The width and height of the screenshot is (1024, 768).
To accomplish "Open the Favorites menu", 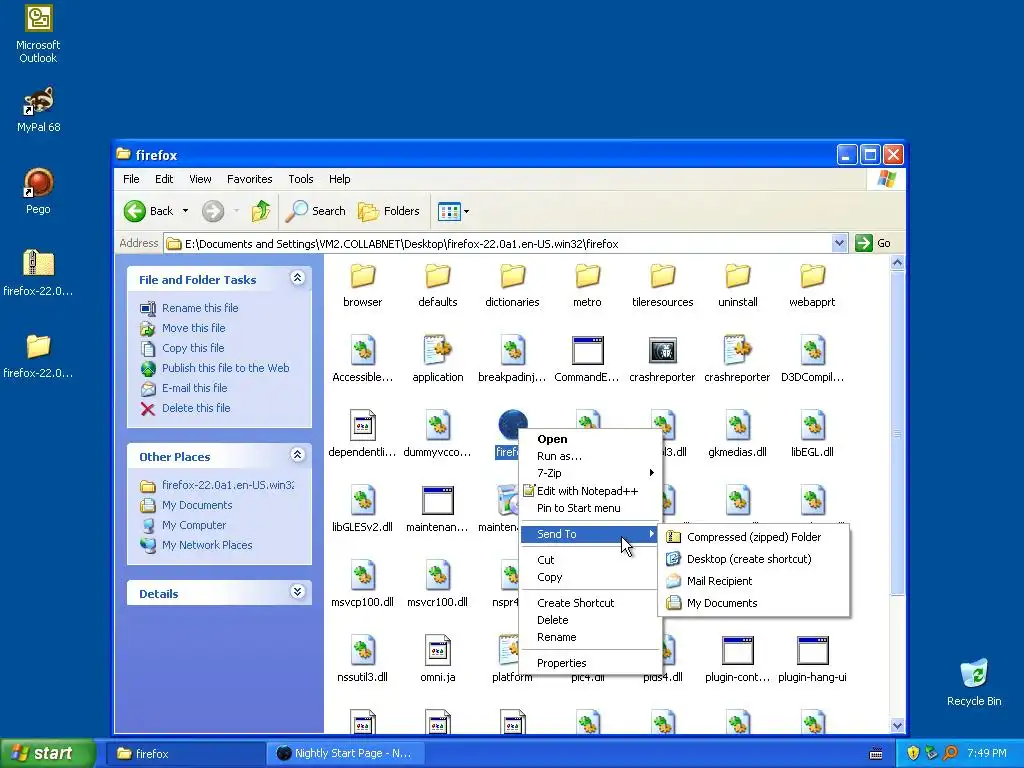I will coord(249,179).
